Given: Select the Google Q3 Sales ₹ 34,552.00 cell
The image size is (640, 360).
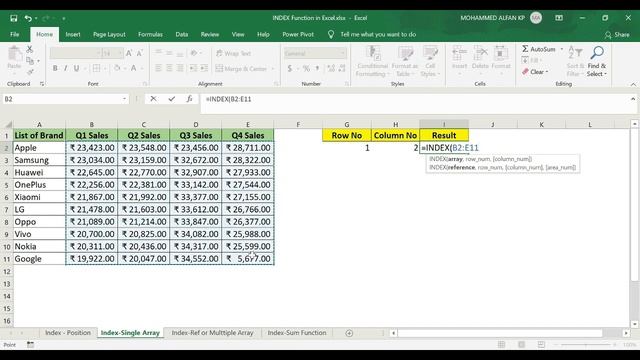Looking at the screenshot, I should [x=196, y=259].
